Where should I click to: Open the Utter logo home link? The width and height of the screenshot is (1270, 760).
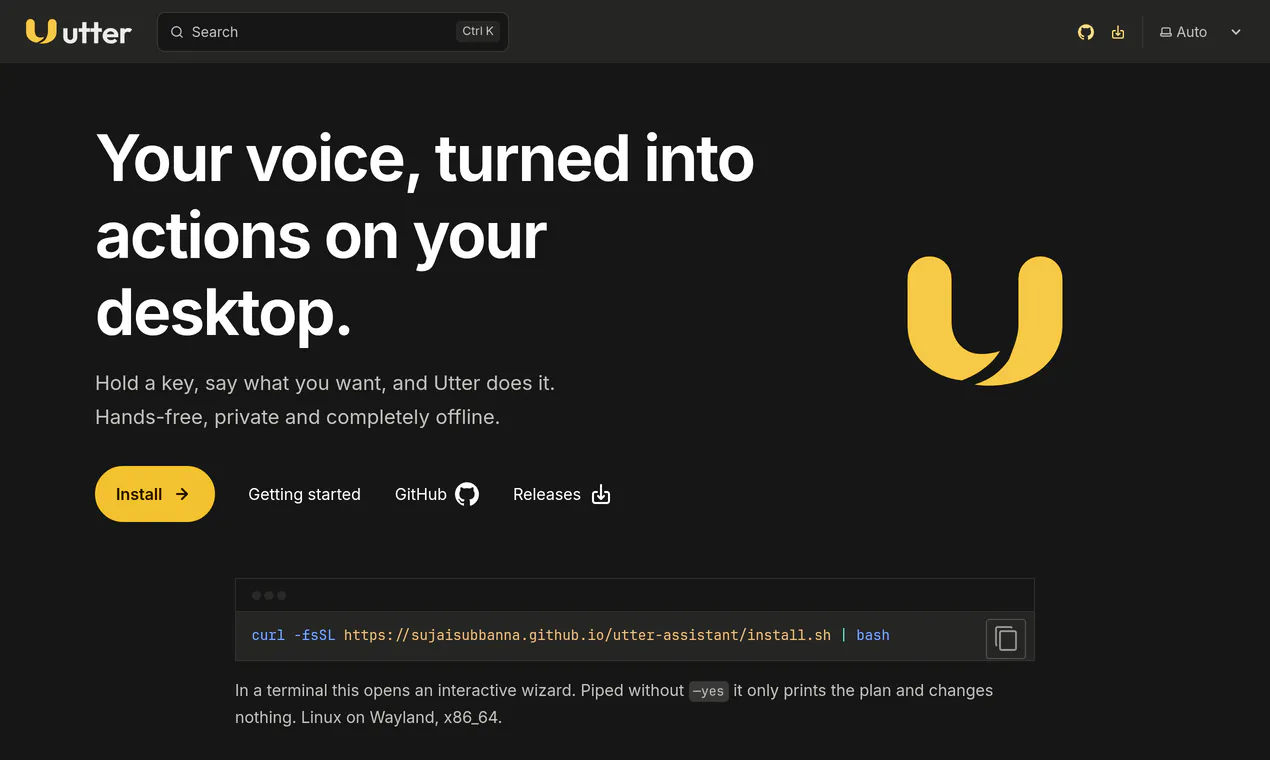78,32
